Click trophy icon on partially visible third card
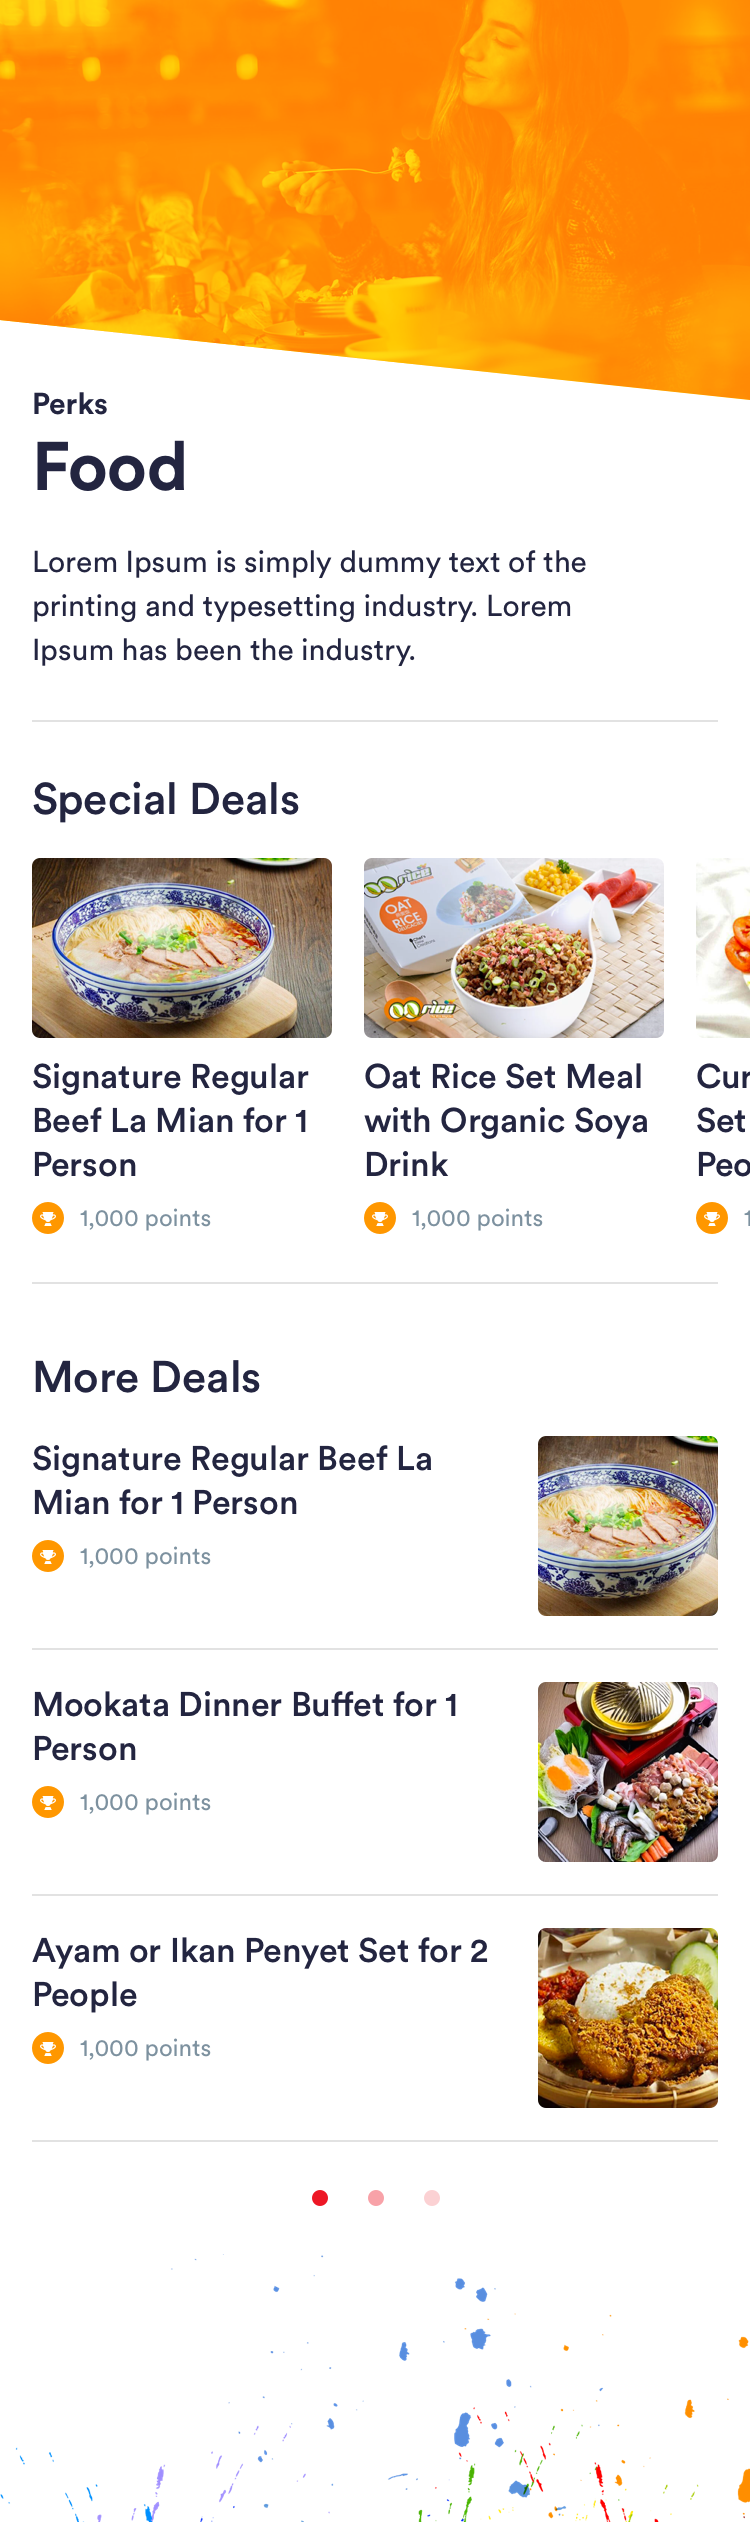Viewport: 750px width, 2522px height. click(712, 1218)
